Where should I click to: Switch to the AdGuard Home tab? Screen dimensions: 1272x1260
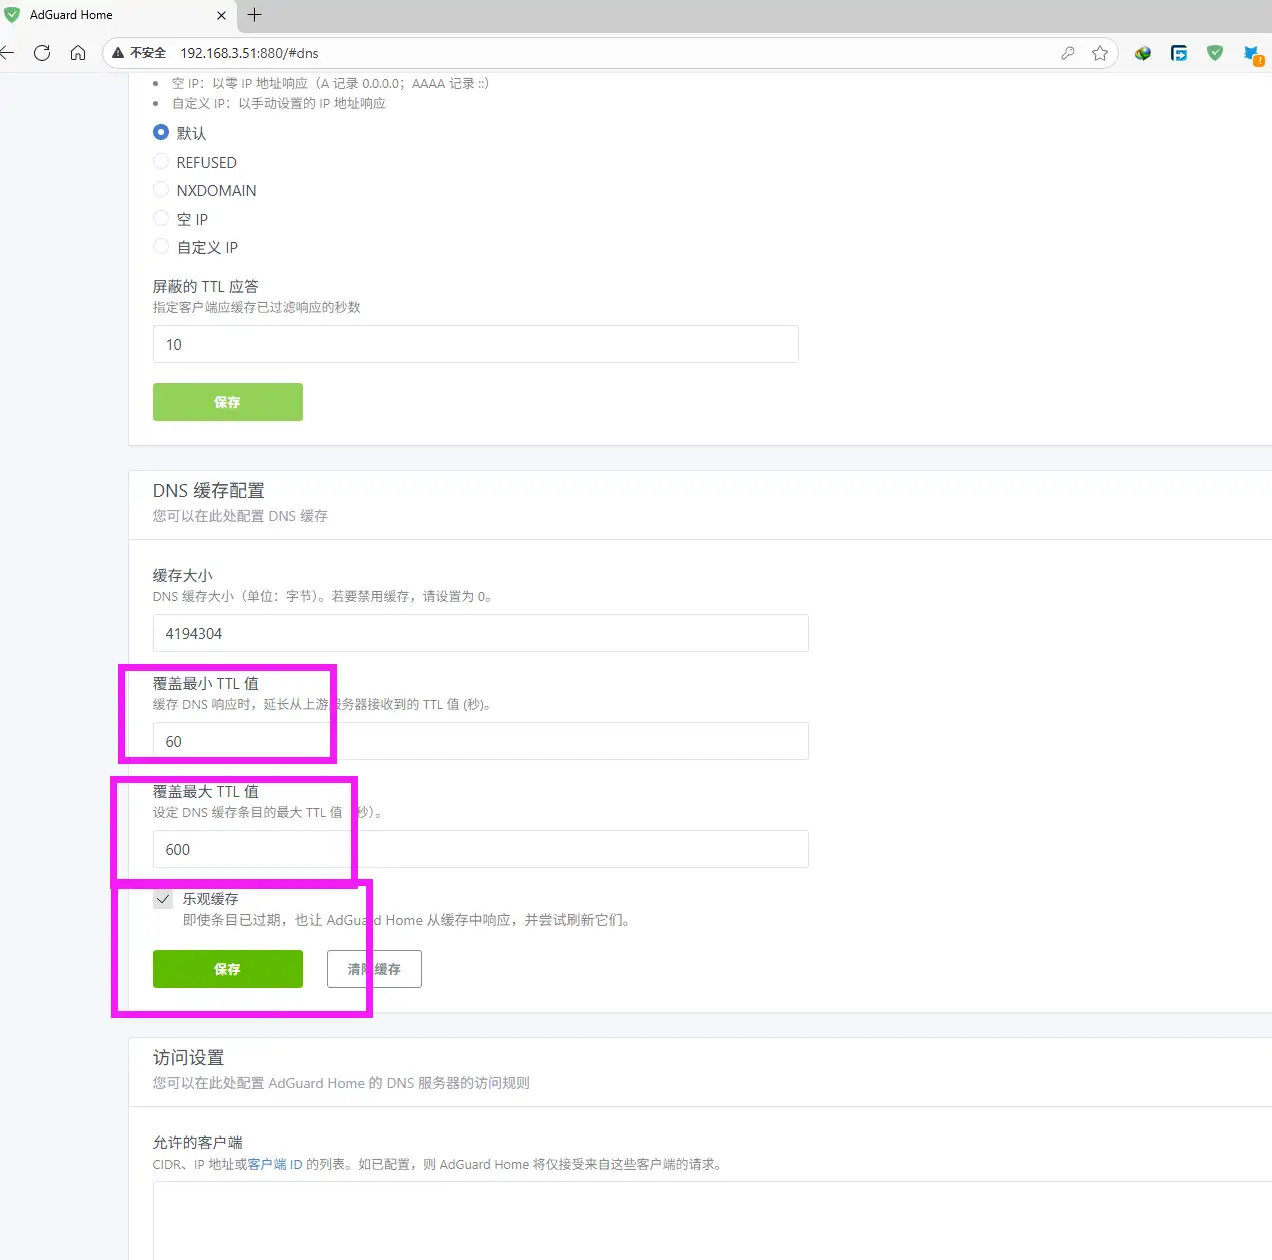(110, 15)
